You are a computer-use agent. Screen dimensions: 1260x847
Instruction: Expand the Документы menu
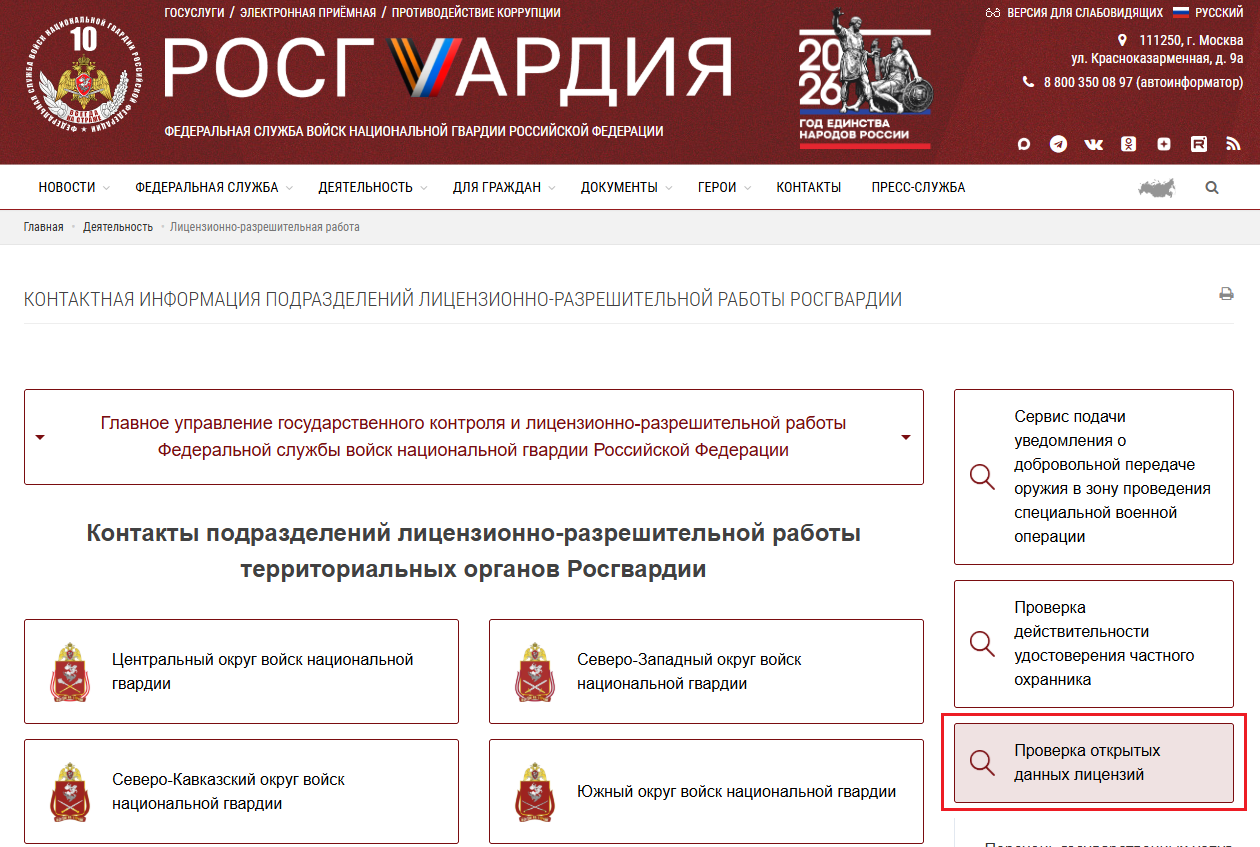[x=627, y=187]
